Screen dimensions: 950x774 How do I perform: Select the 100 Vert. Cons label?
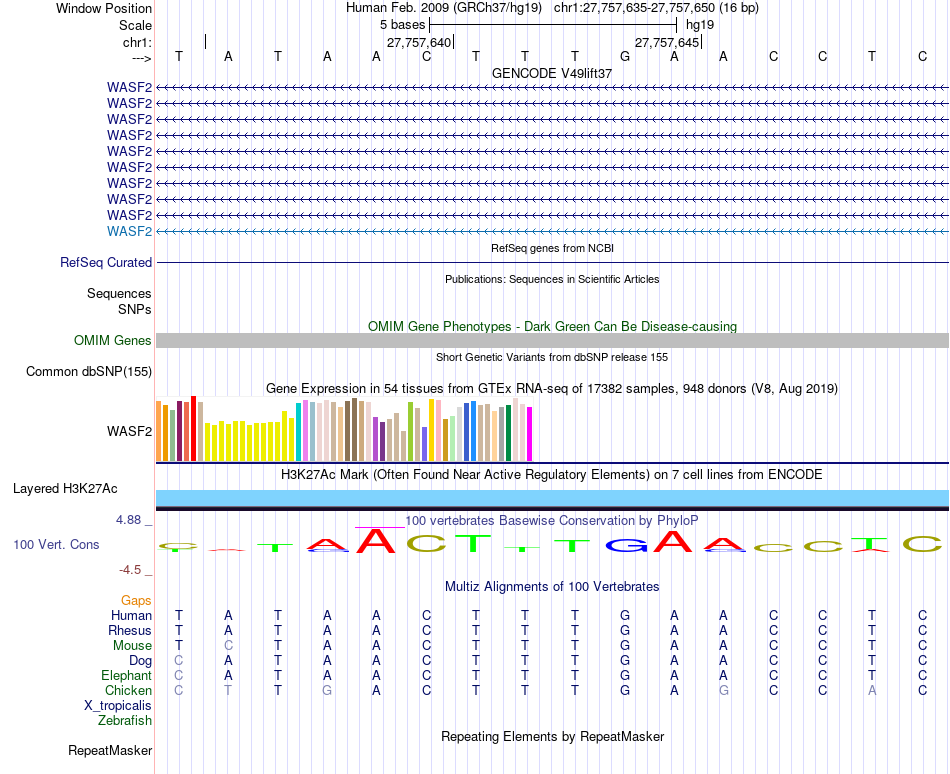coord(56,544)
